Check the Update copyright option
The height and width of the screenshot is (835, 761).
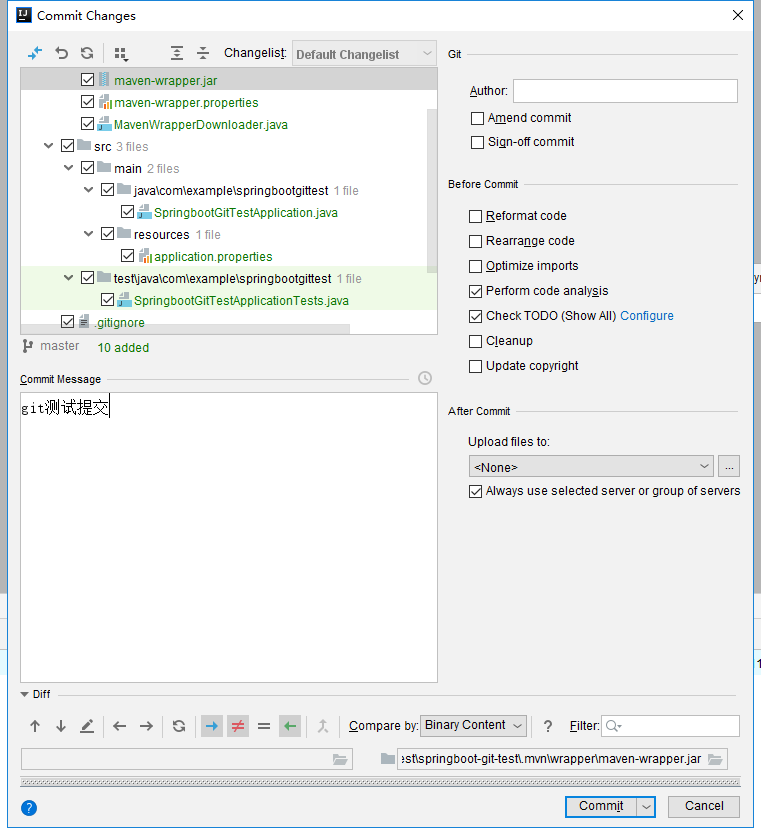tap(475, 366)
